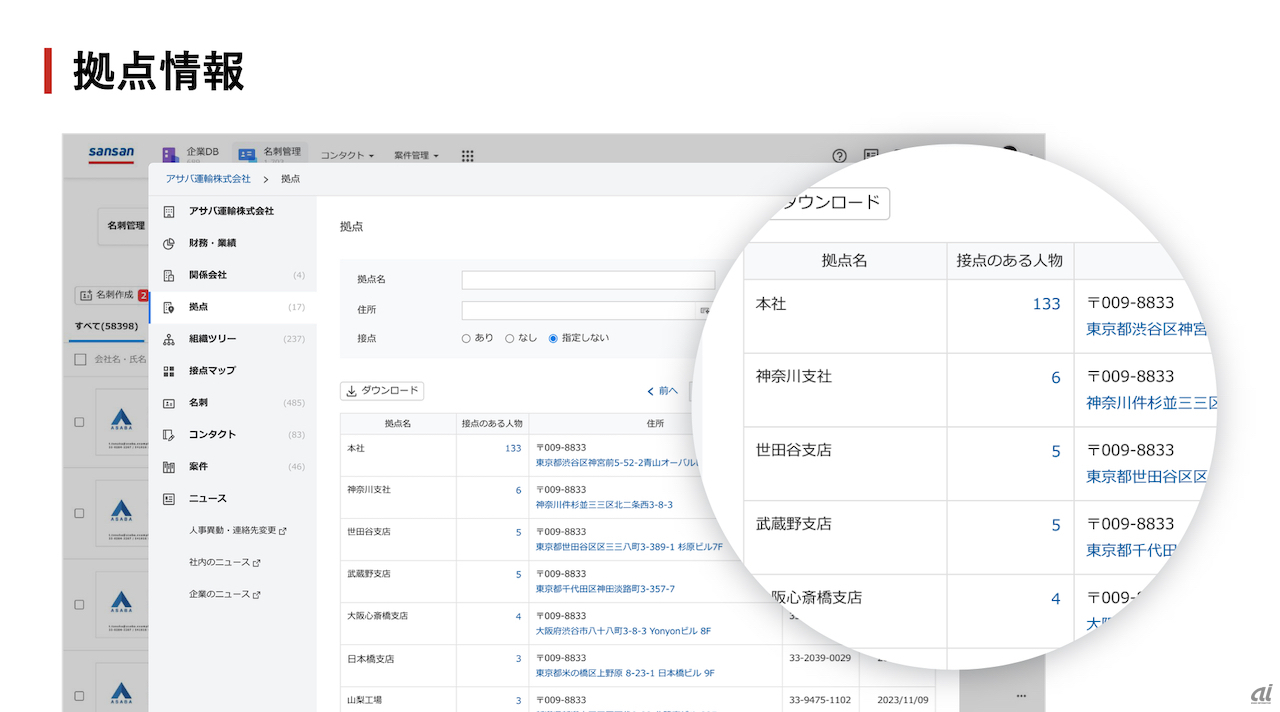Expand the コンタクト dropdown menu
Image resolution: width=1280 pixels, height=712 pixels.
click(x=347, y=156)
